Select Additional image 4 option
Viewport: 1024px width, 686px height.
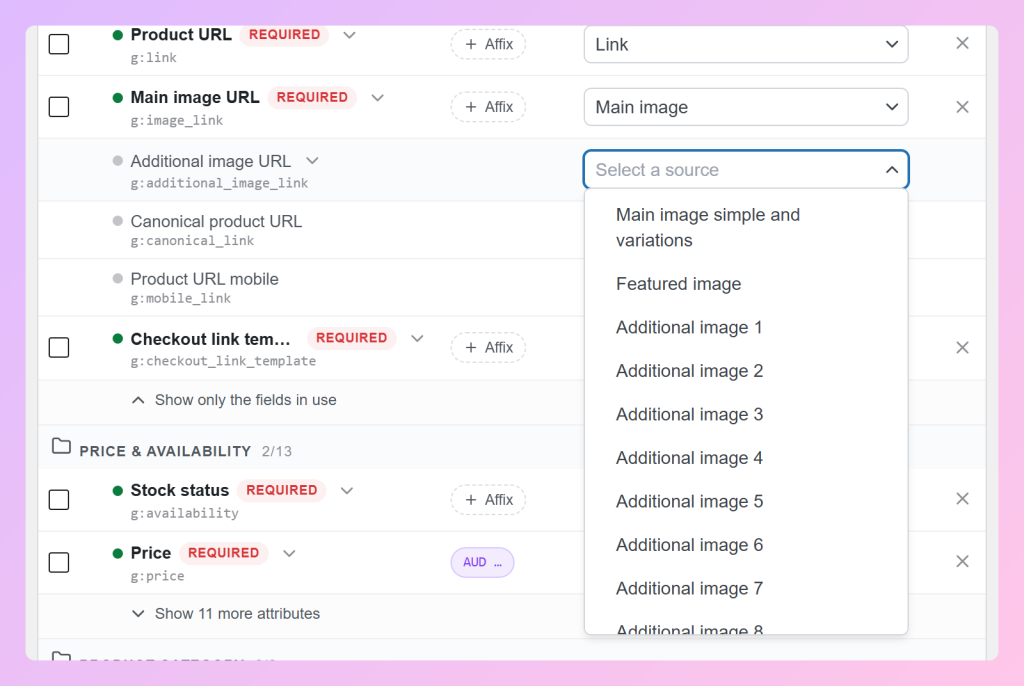click(x=746, y=458)
